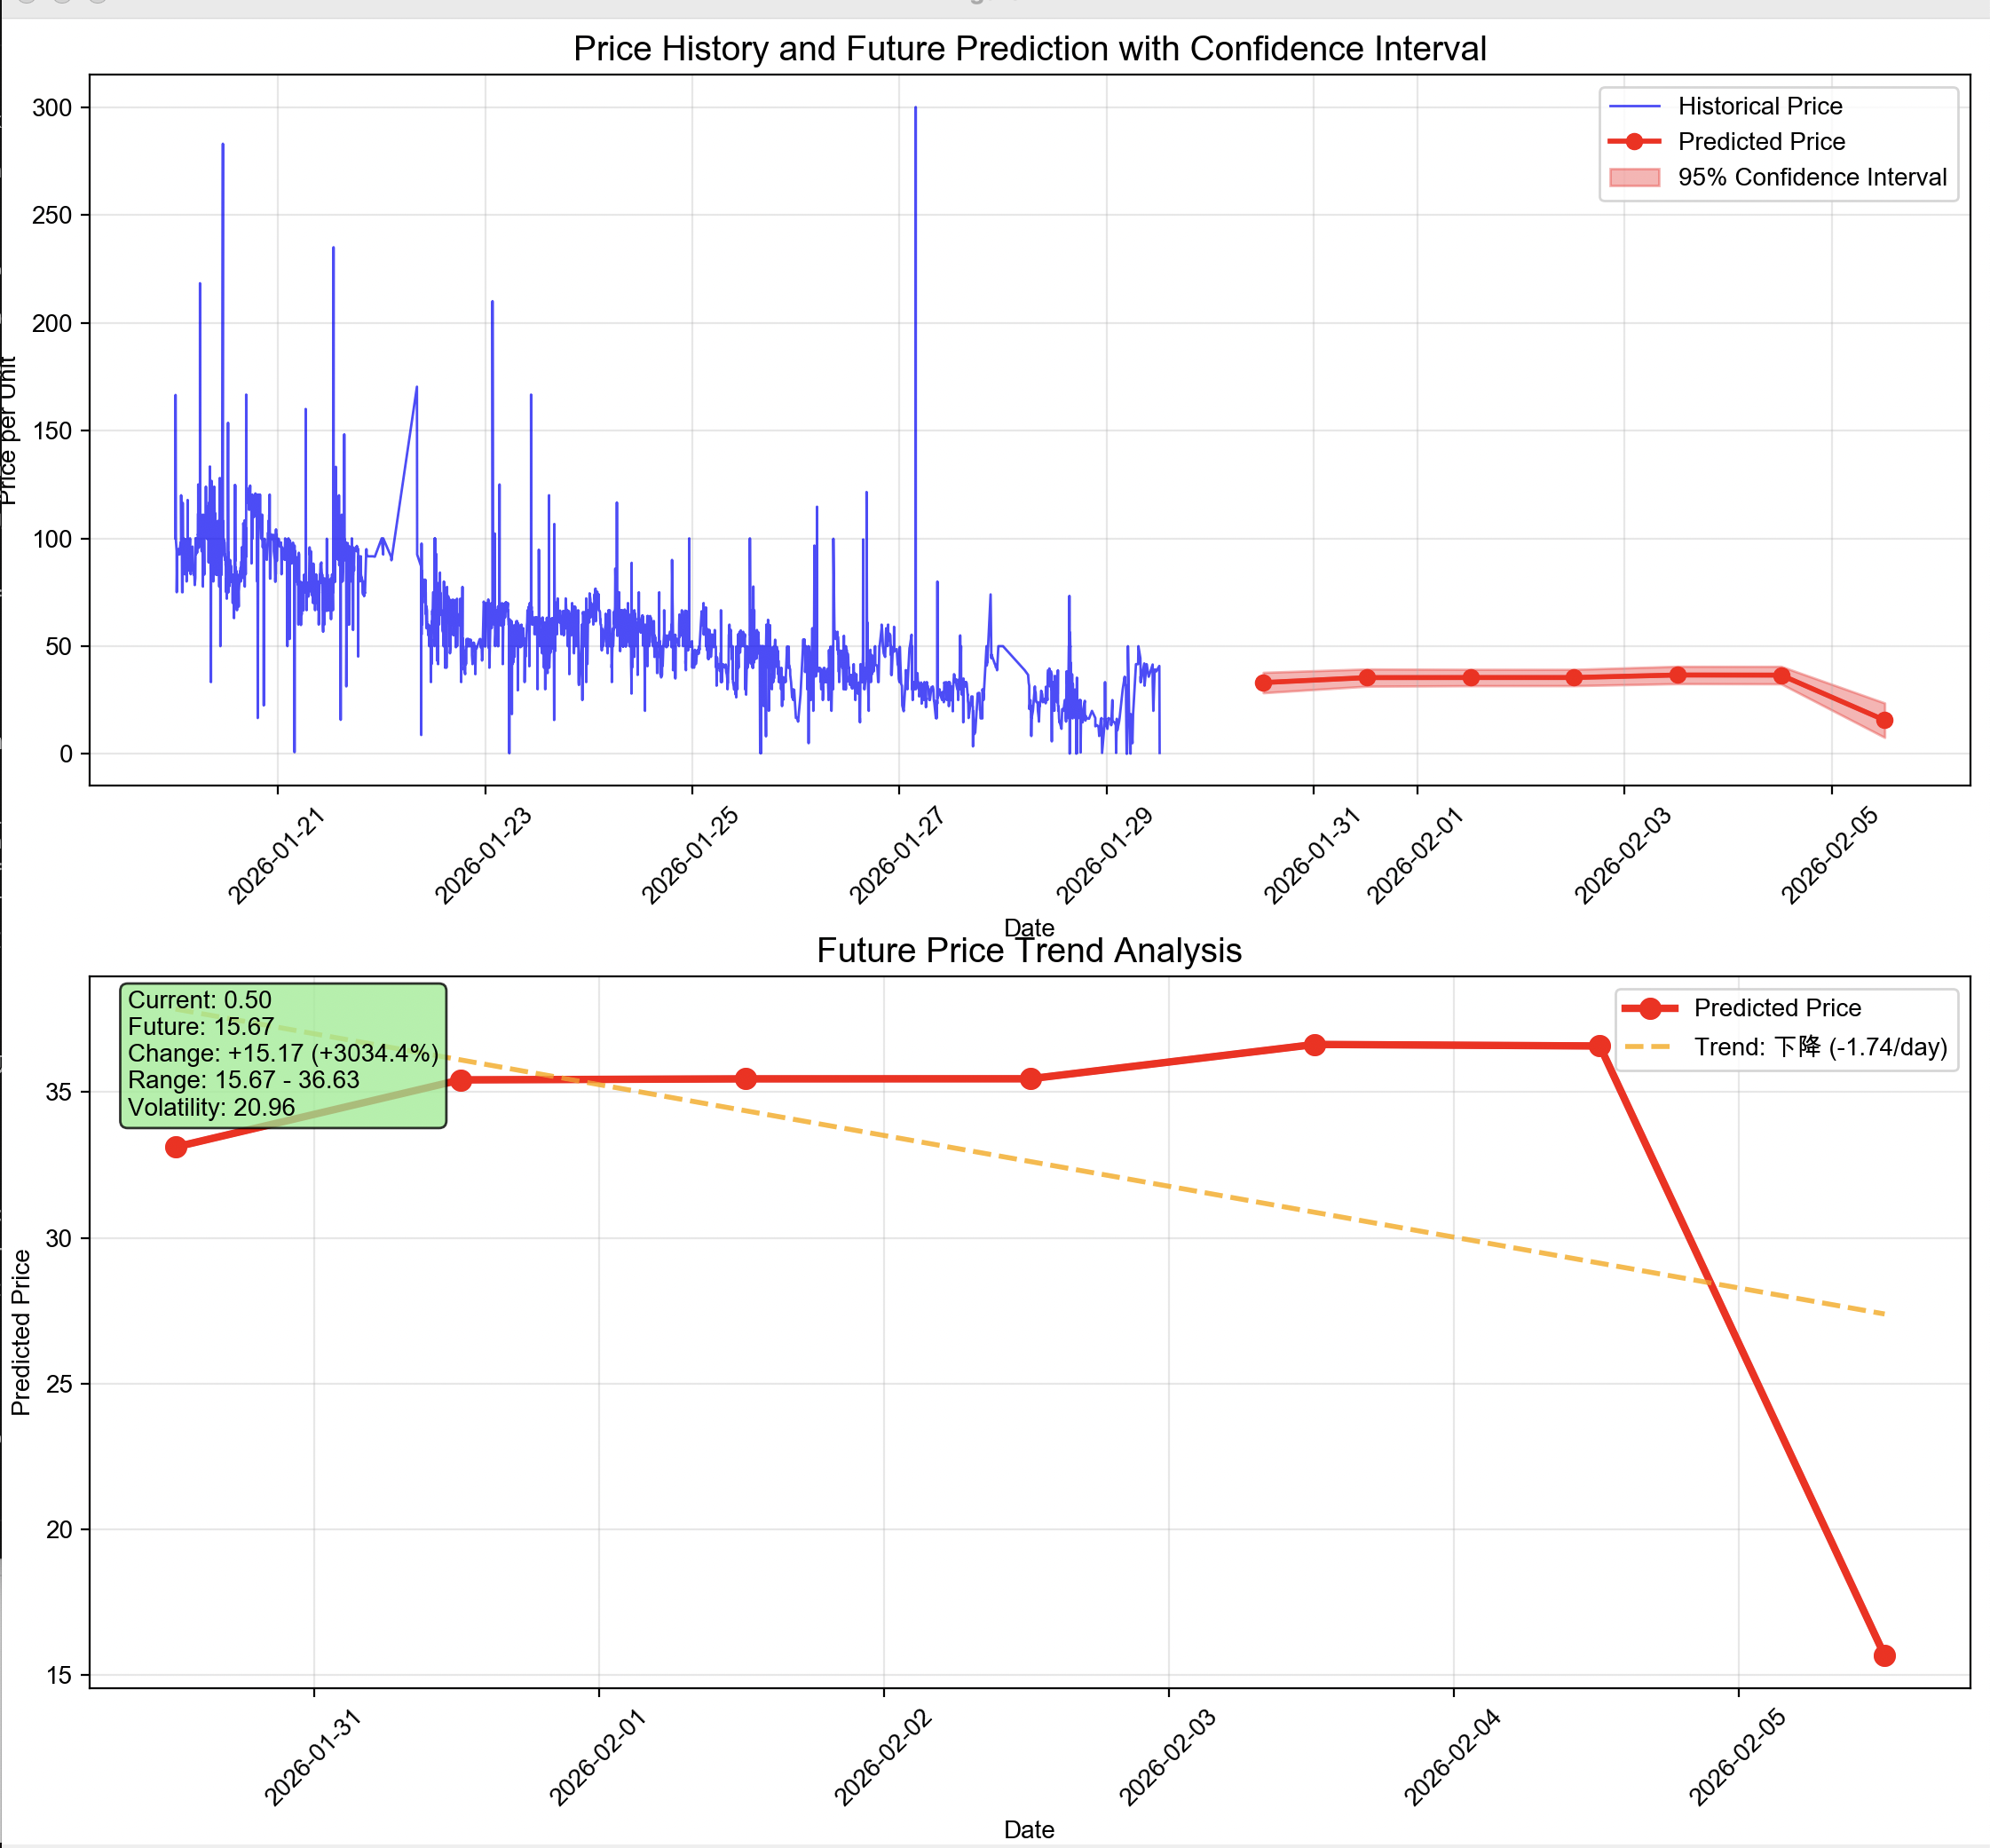Screen dimensions: 1990x1848
Task: Click the 300 value on top y-axis
Action: point(52,108)
